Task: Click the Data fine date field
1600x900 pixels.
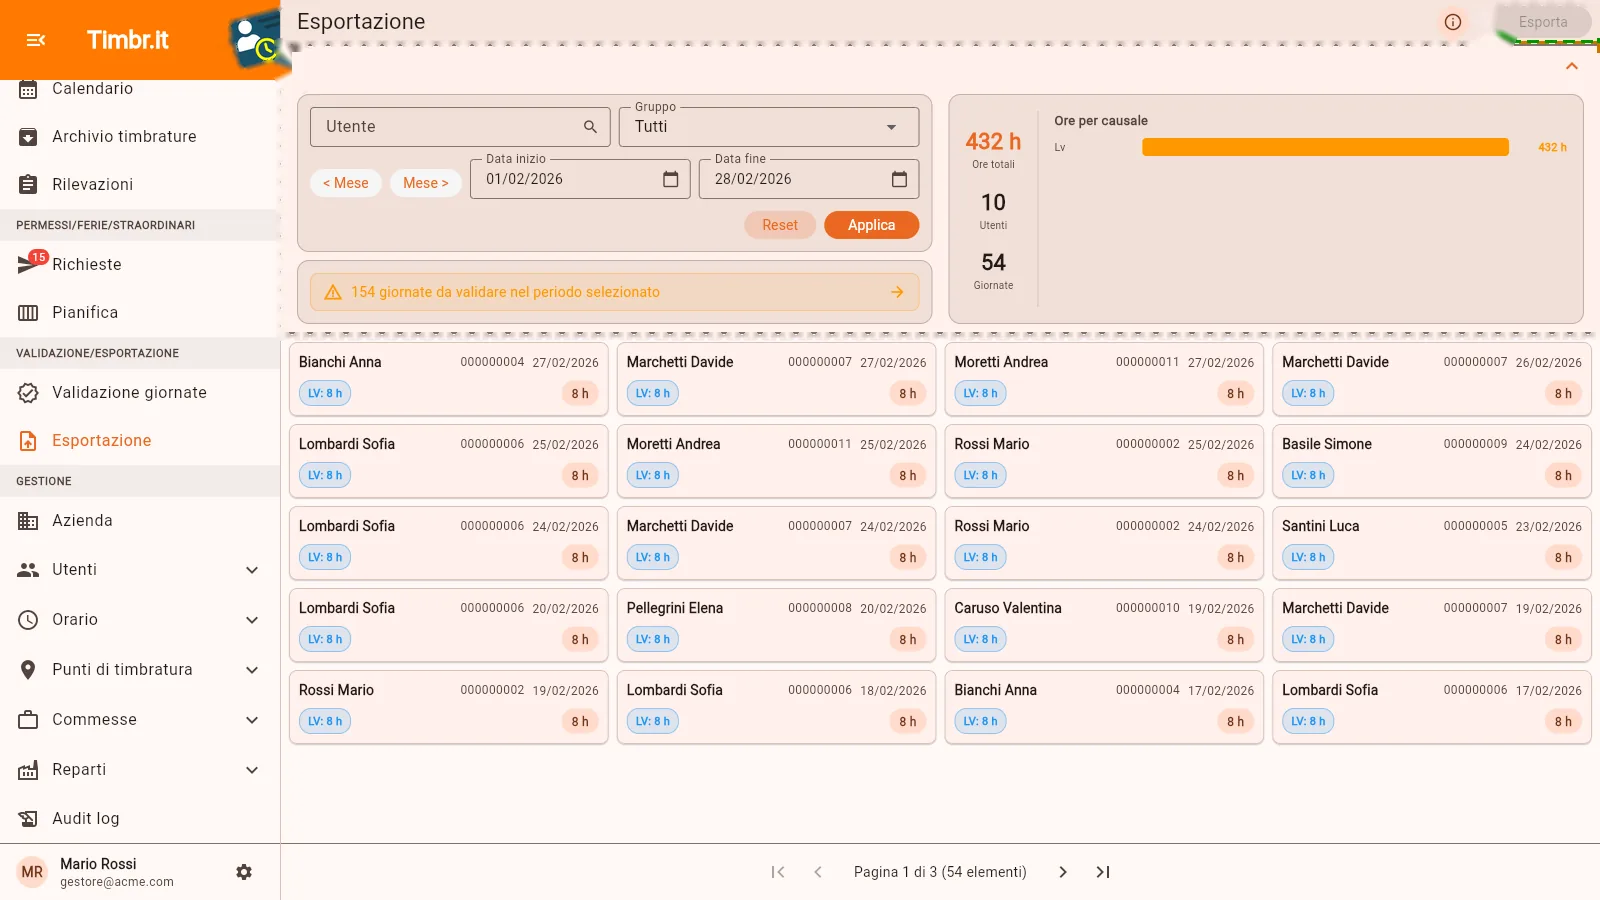Action: click(x=808, y=179)
